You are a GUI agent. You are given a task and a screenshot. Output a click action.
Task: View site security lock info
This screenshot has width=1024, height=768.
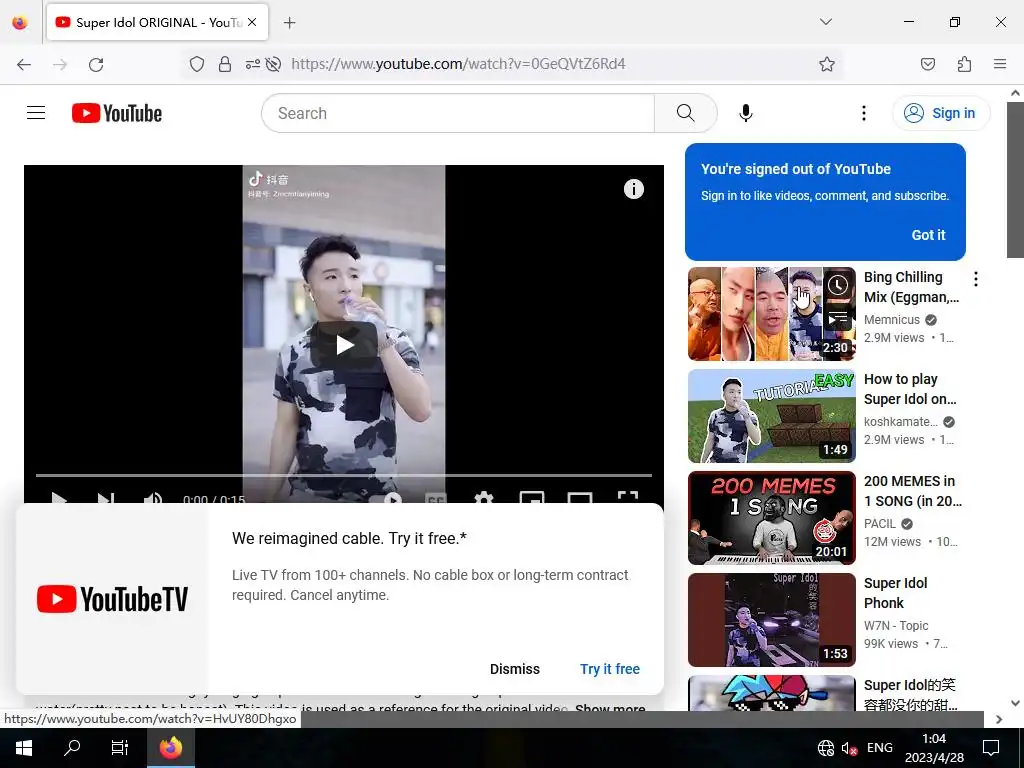tap(225, 64)
